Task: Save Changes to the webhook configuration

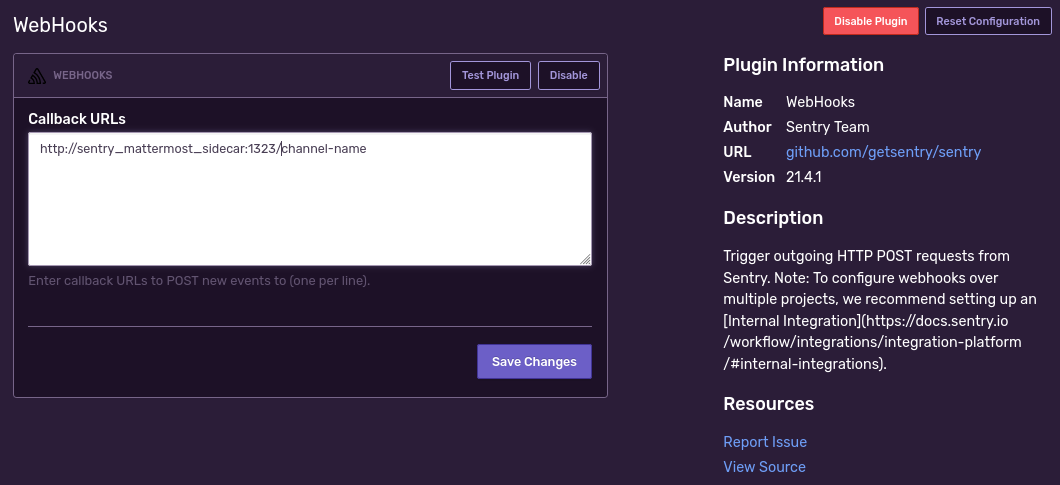Action: [x=534, y=361]
